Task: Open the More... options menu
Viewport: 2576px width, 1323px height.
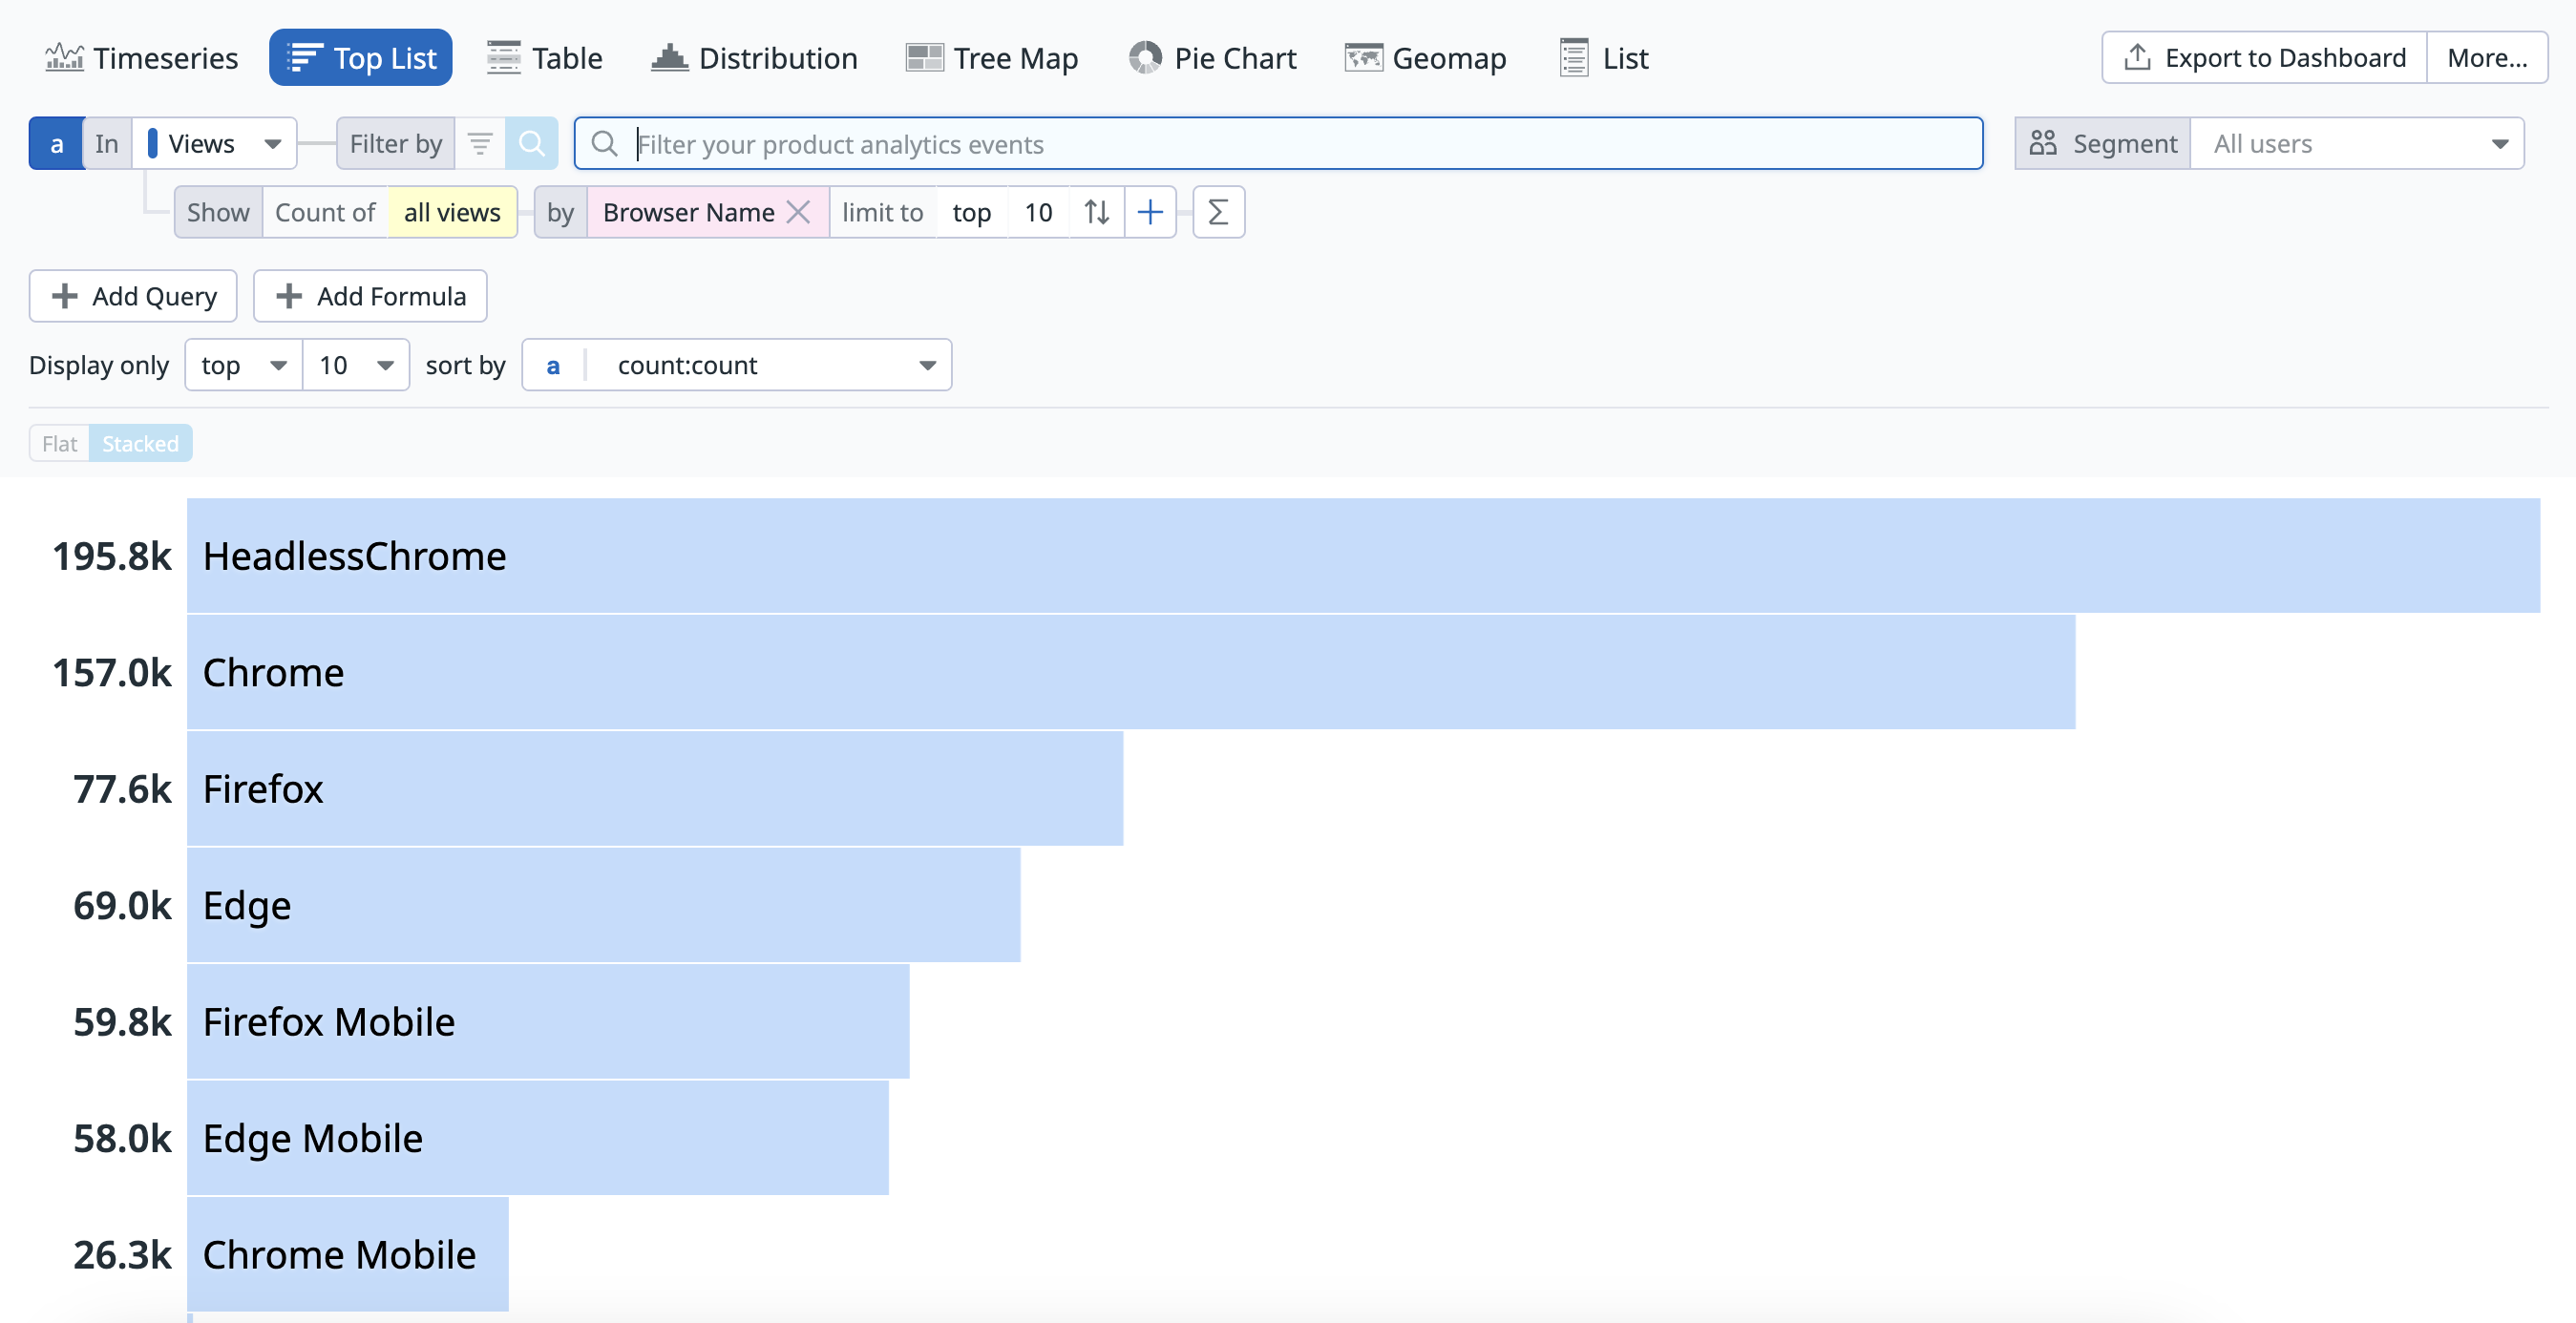Action: pos(2486,58)
